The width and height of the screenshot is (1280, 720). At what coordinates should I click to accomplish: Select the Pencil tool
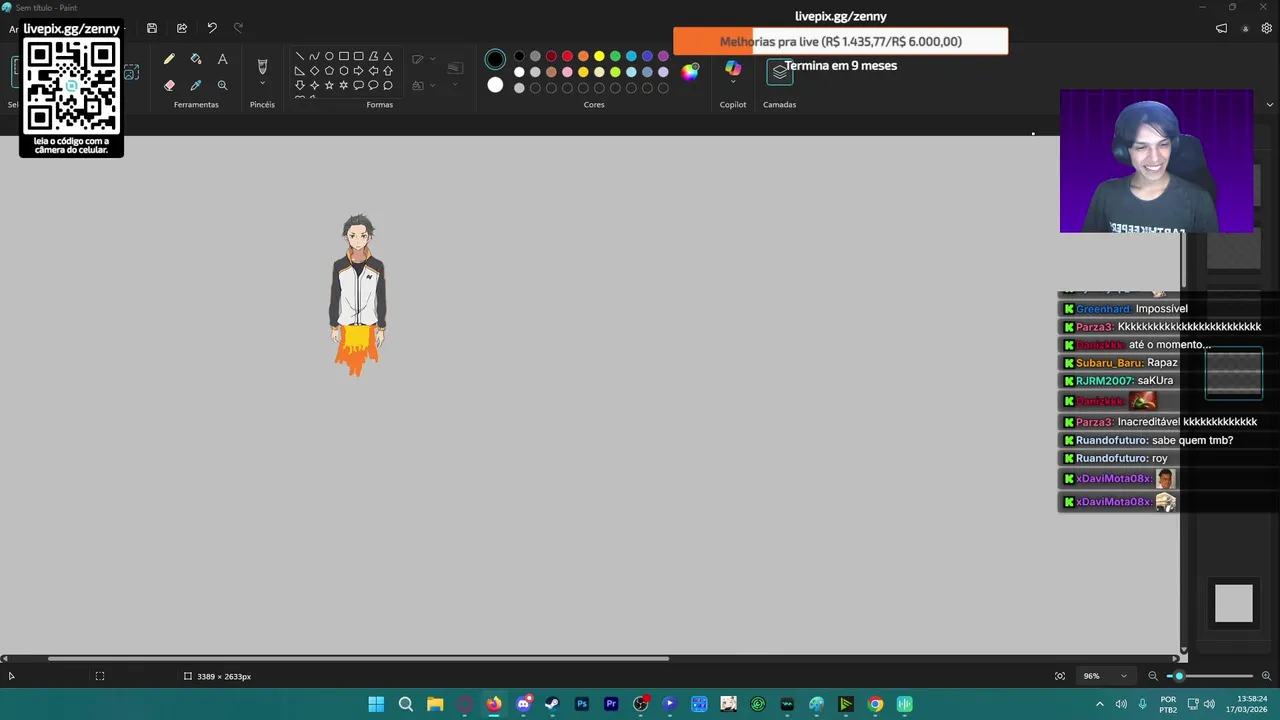pos(169,60)
